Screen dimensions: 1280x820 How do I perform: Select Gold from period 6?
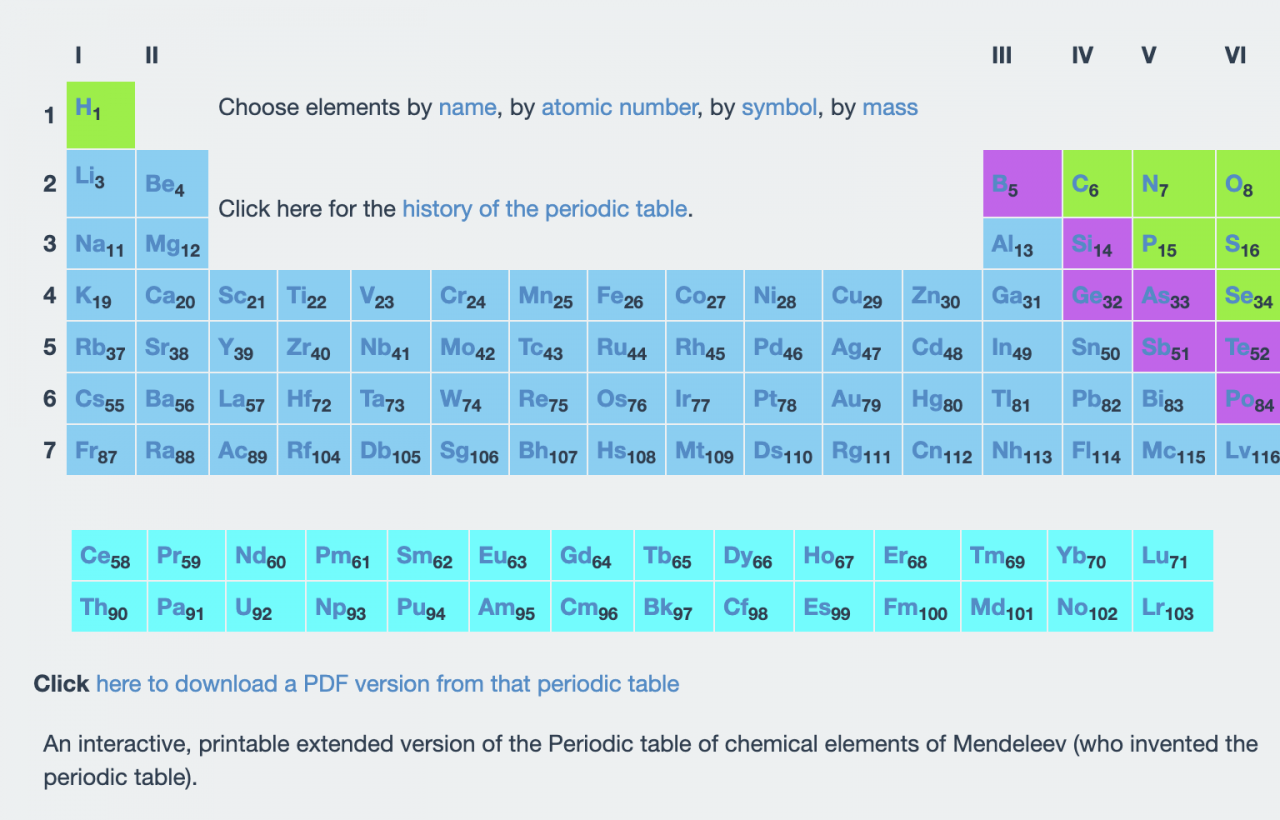pyautogui.click(x=859, y=398)
